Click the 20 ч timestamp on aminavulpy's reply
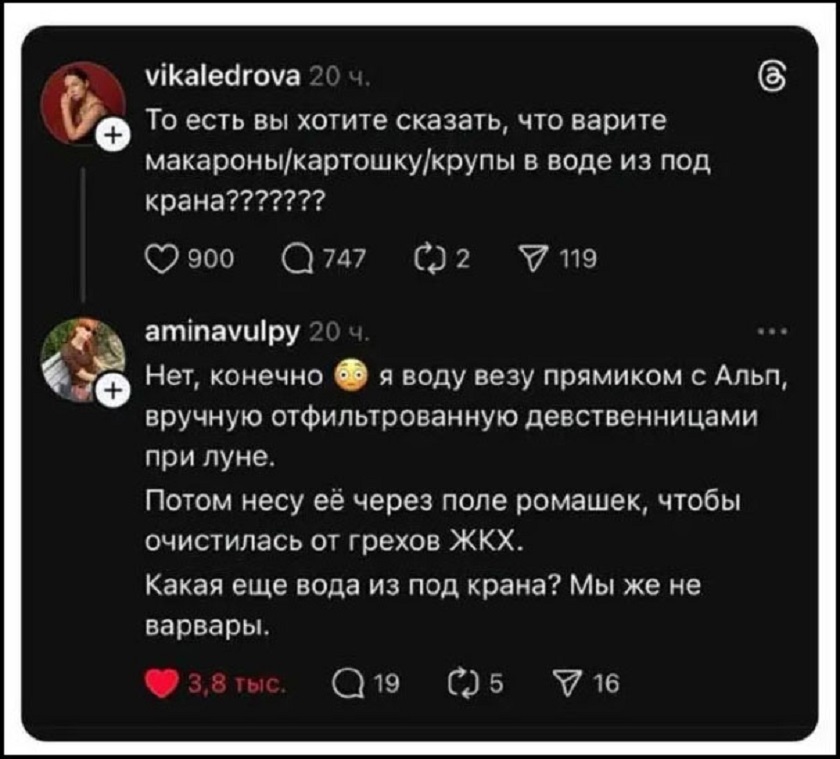840x759 pixels. [325, 334]
